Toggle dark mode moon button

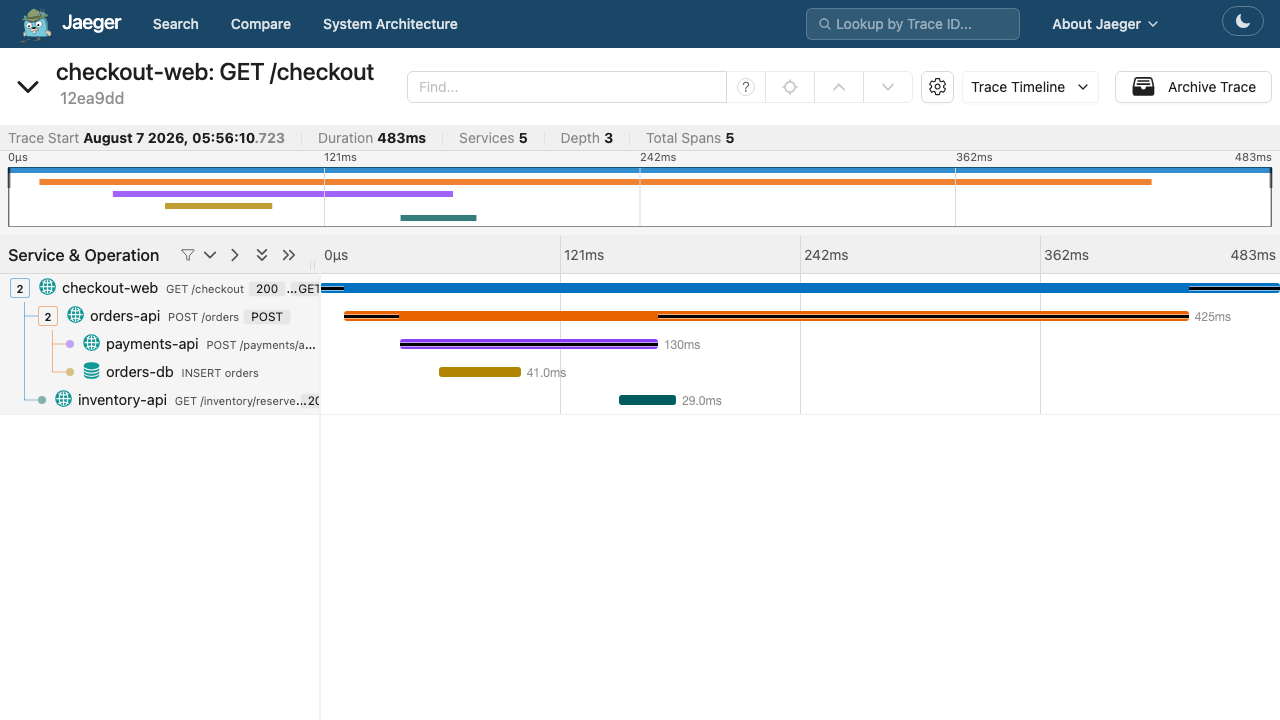(x=1243, y=21)
